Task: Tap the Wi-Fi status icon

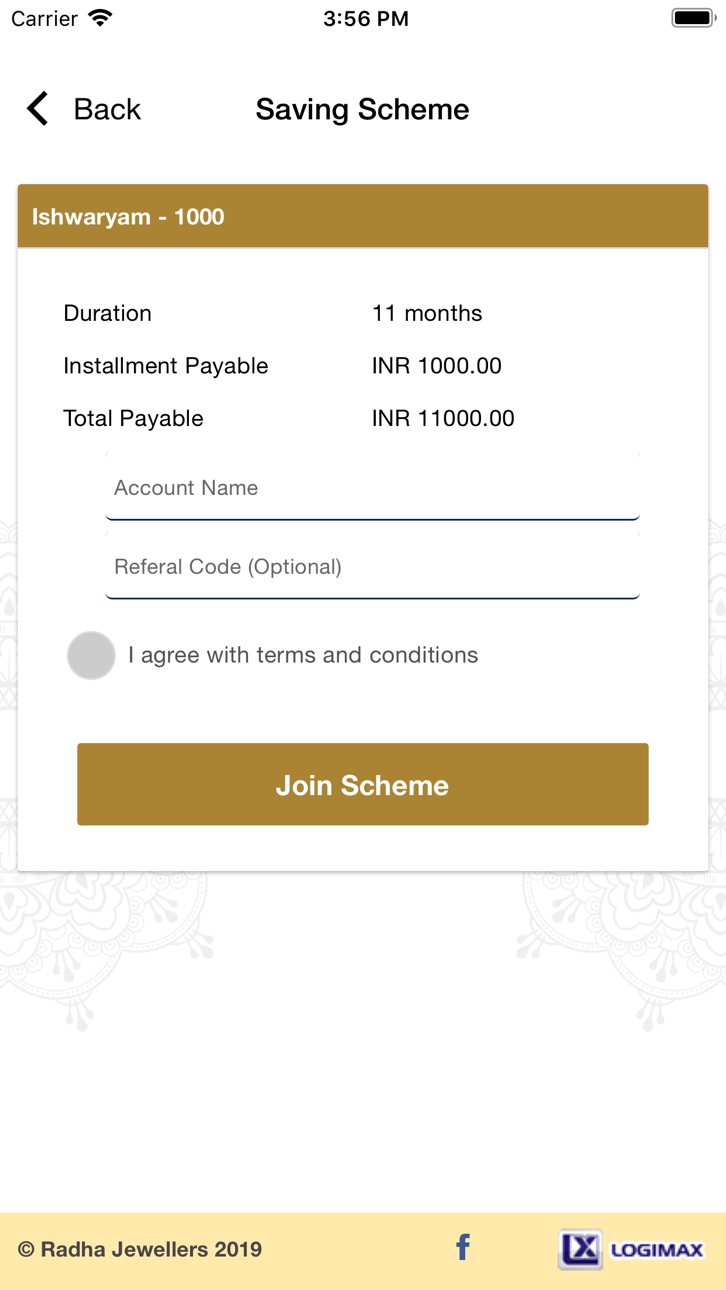Action: tap(100, 18)
